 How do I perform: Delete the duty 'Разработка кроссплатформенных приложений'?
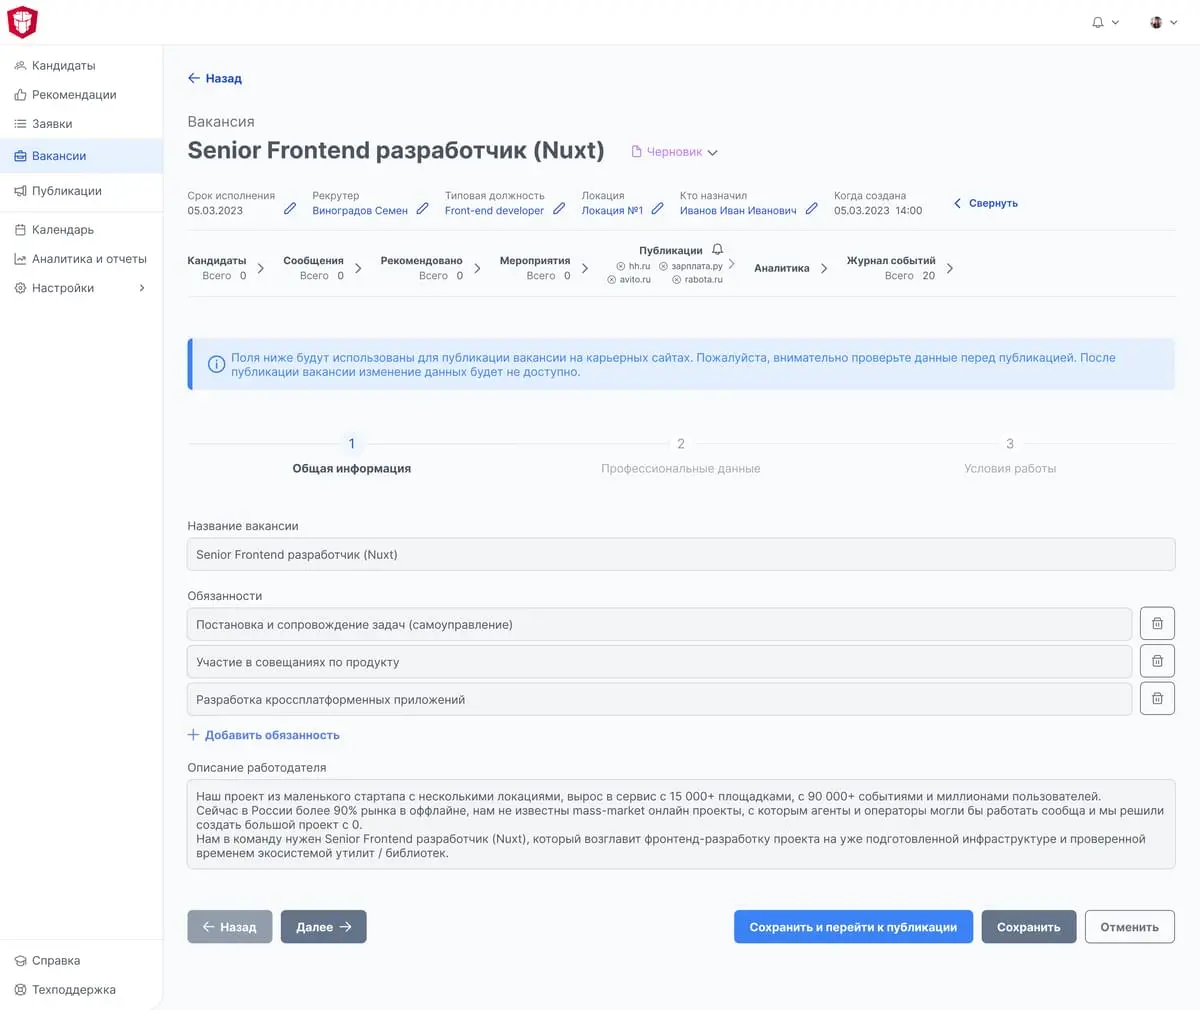(x=1157, y=698)
